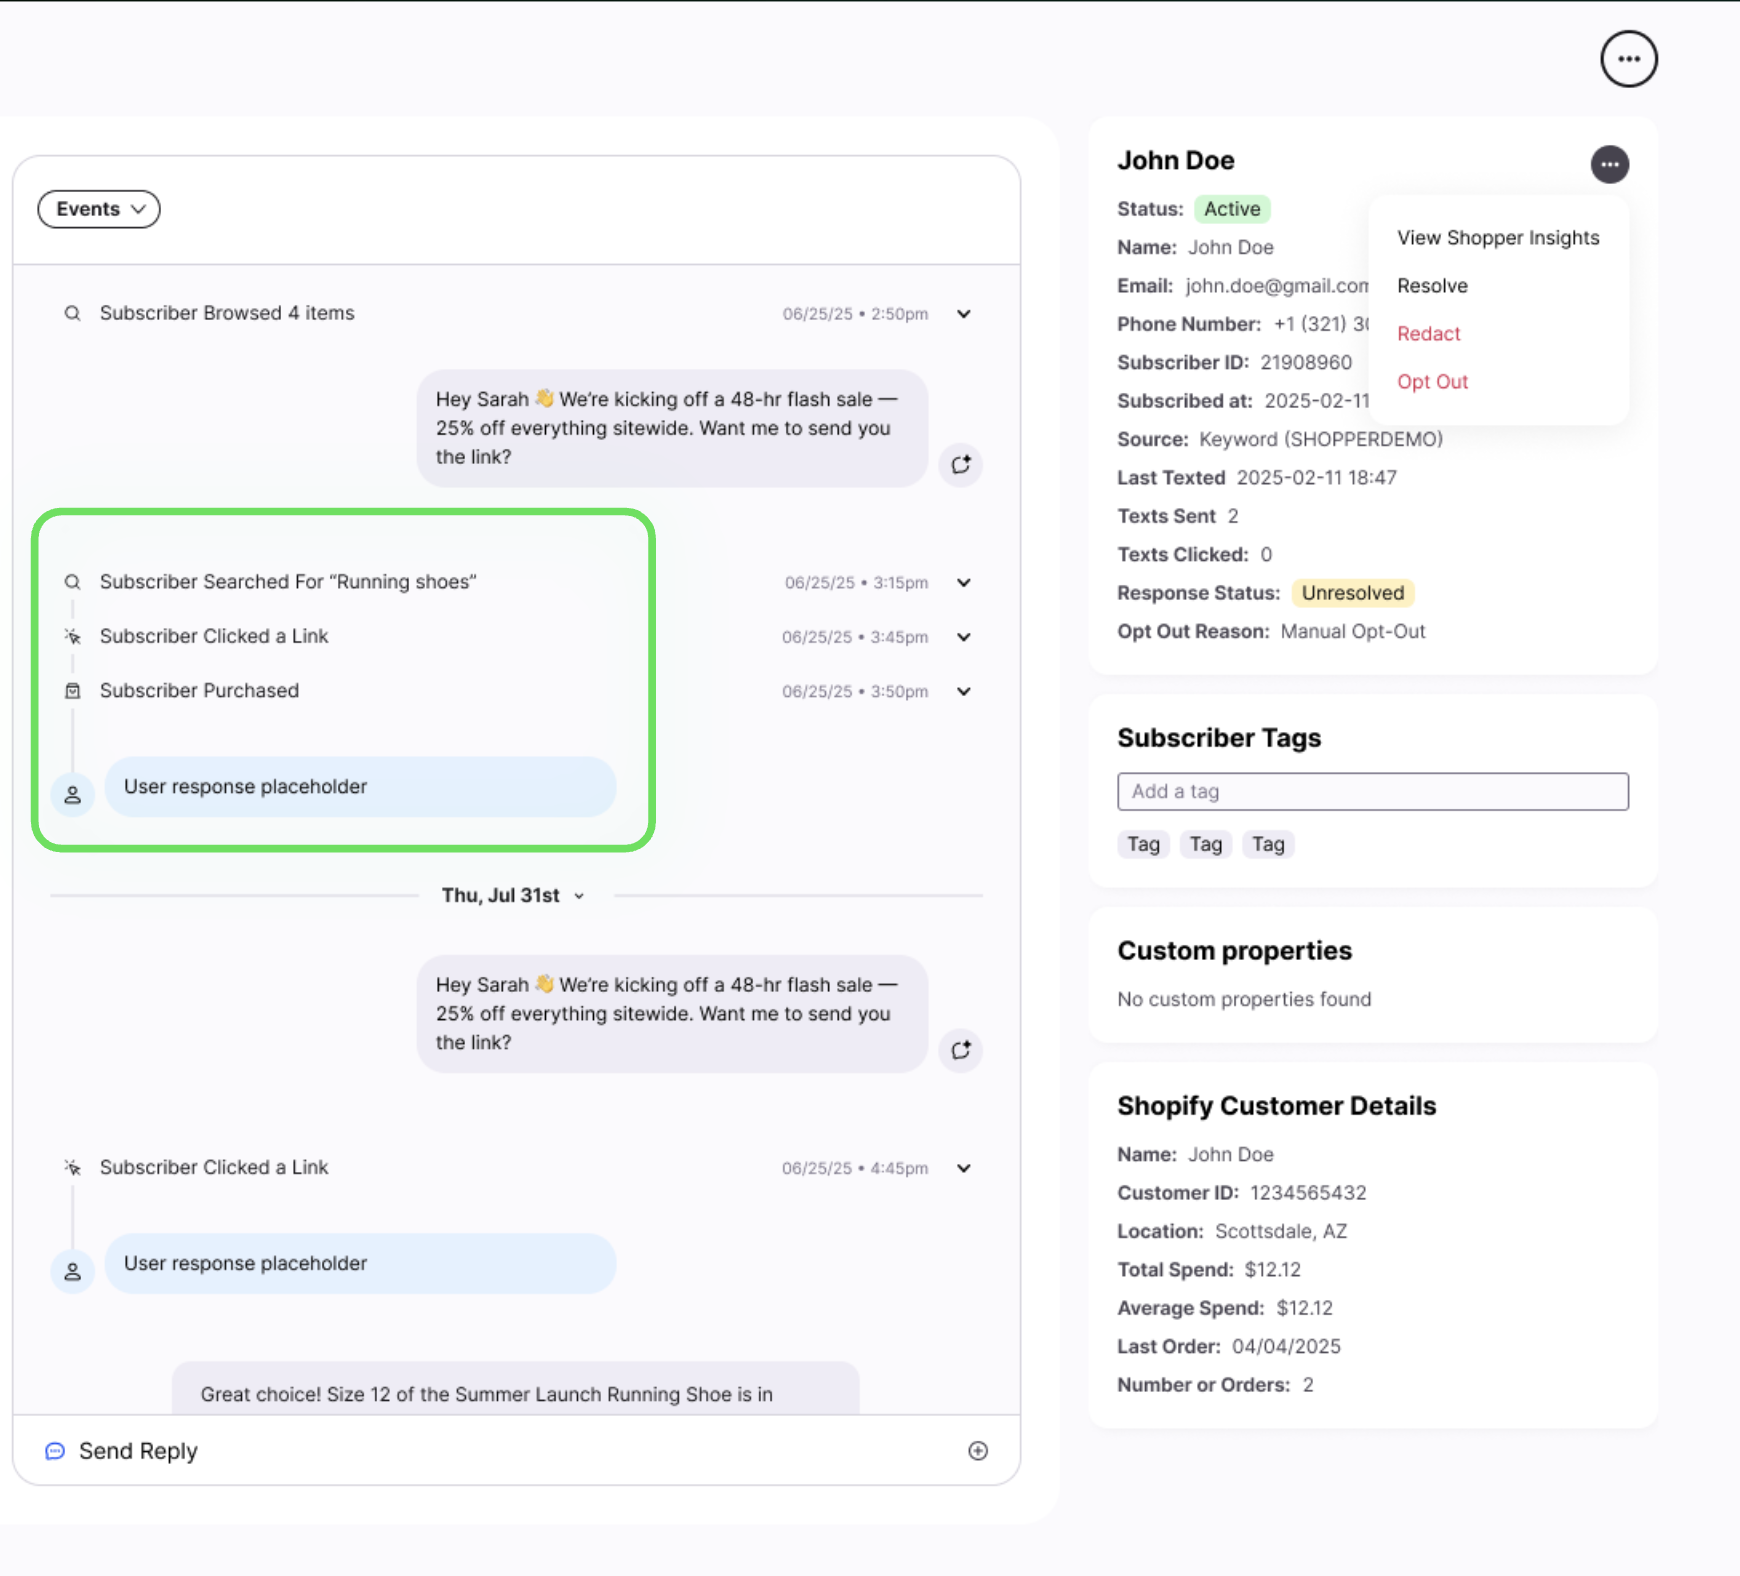1740x1576 pixels.
Task: Click the Add a tag input field
Action: tap(1372, 791)
